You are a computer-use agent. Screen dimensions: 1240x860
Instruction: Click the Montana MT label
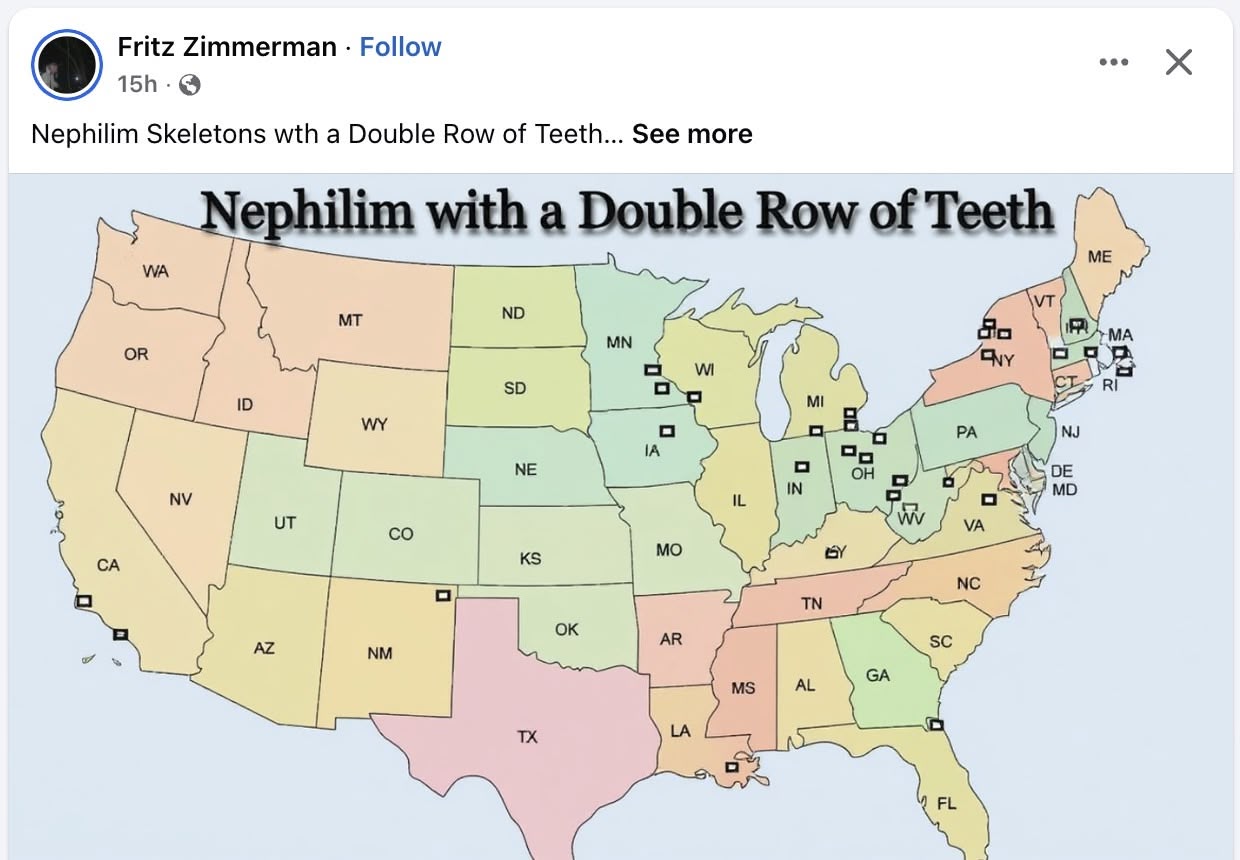click(350, 321)
